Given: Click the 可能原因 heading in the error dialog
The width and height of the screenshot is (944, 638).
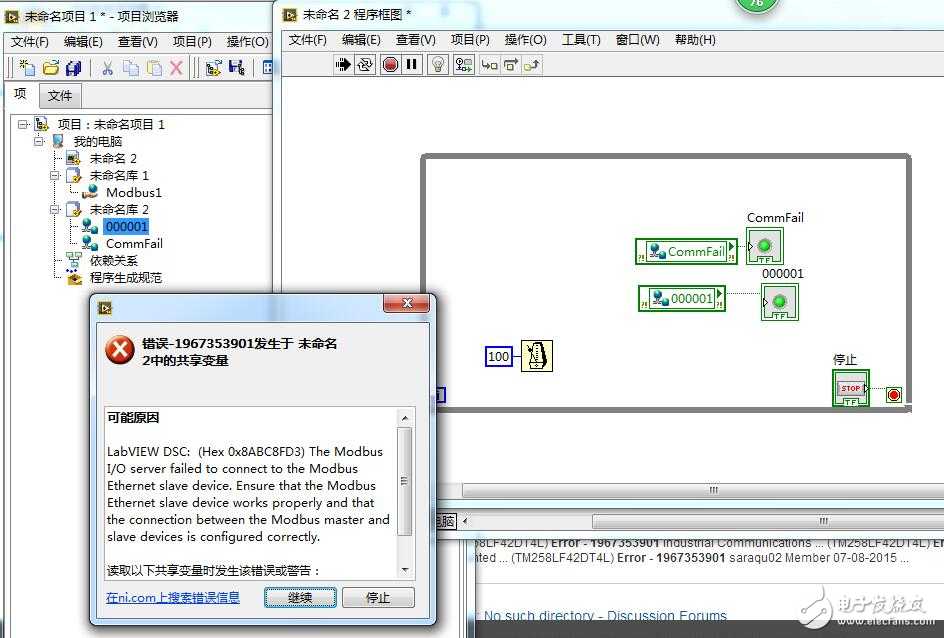Looking at the screenshot, I should [133, 418].
